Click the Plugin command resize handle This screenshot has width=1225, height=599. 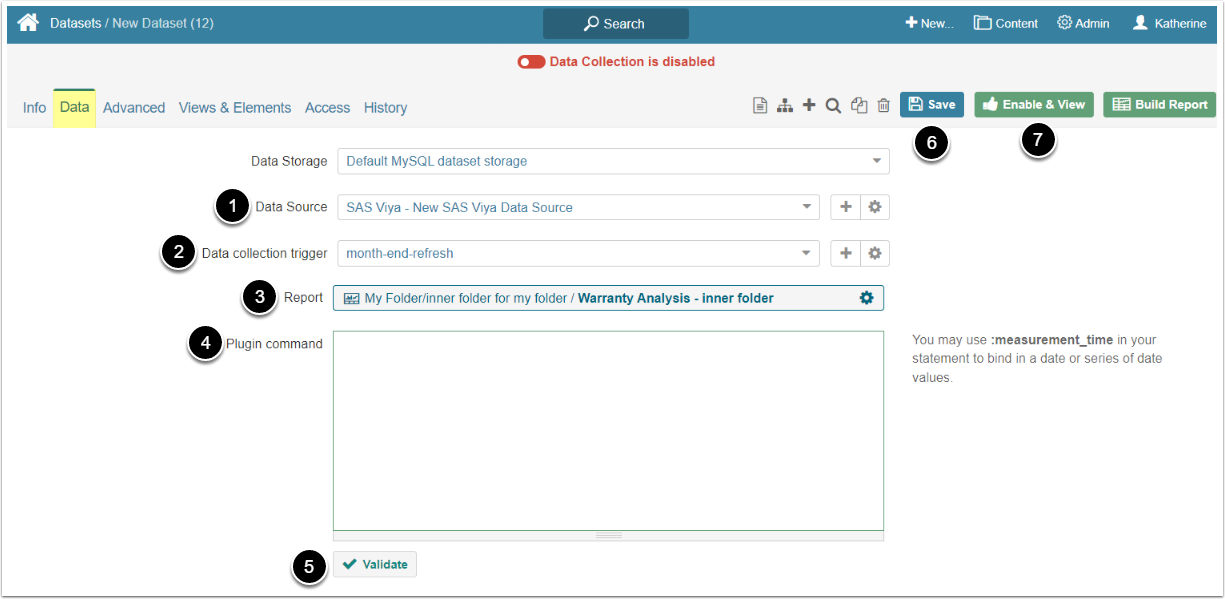608,536
